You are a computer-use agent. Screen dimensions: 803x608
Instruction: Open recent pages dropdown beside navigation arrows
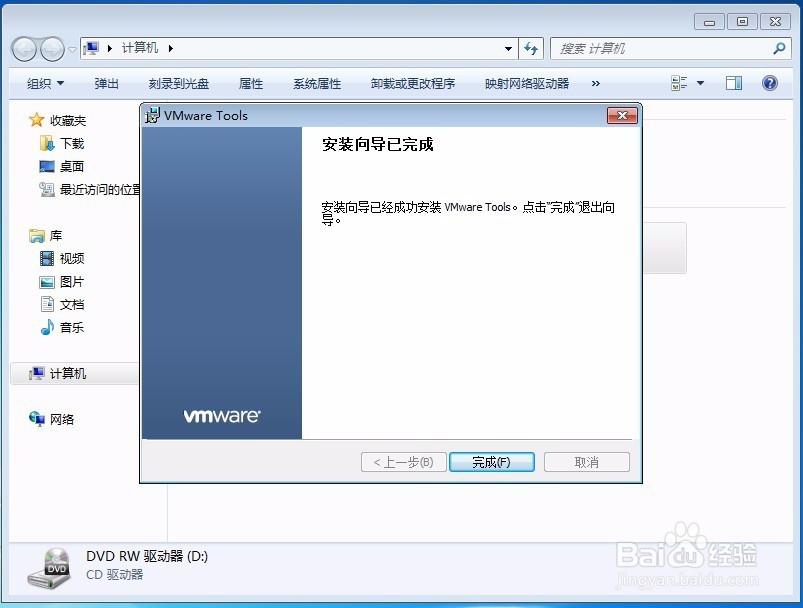coord(72,49)
